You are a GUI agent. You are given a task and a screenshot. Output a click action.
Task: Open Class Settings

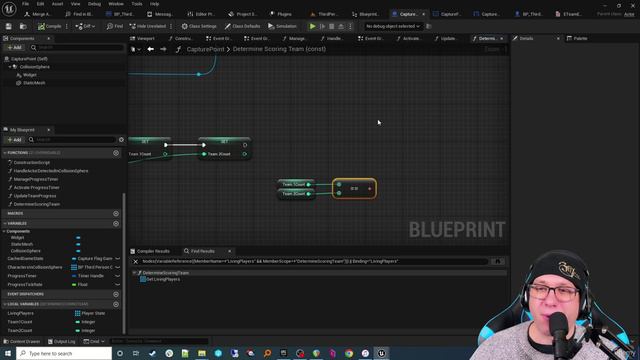pyautogui.click(x=199, y=26)
